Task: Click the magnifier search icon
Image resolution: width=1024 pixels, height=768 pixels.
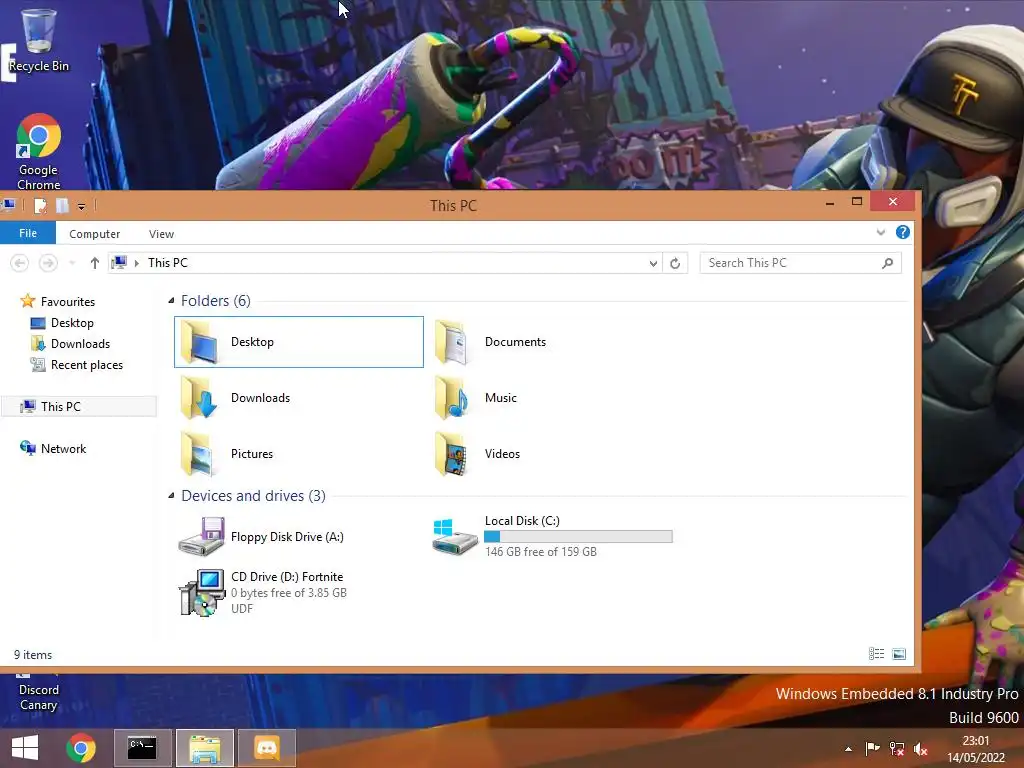Action: click(888, 263)
